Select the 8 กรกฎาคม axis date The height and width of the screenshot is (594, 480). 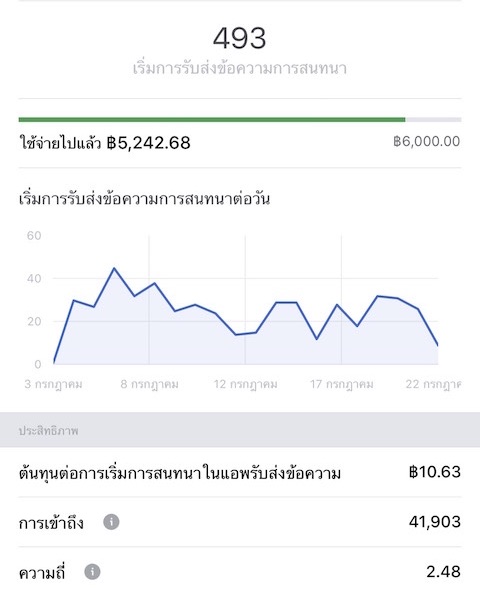[149, 384]
